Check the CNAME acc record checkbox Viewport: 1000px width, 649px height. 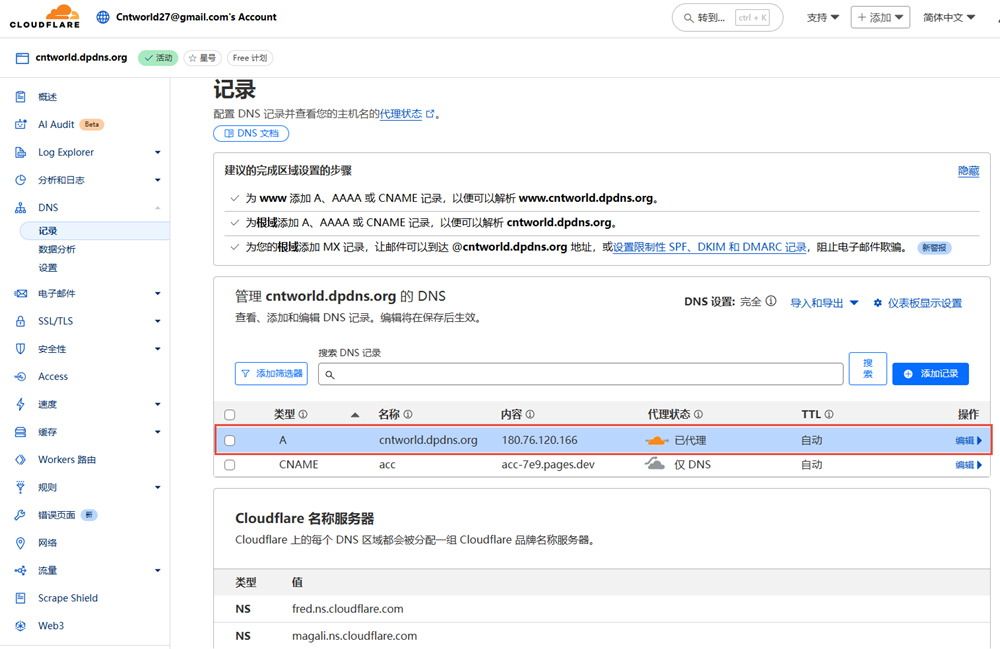coord(230,465)
